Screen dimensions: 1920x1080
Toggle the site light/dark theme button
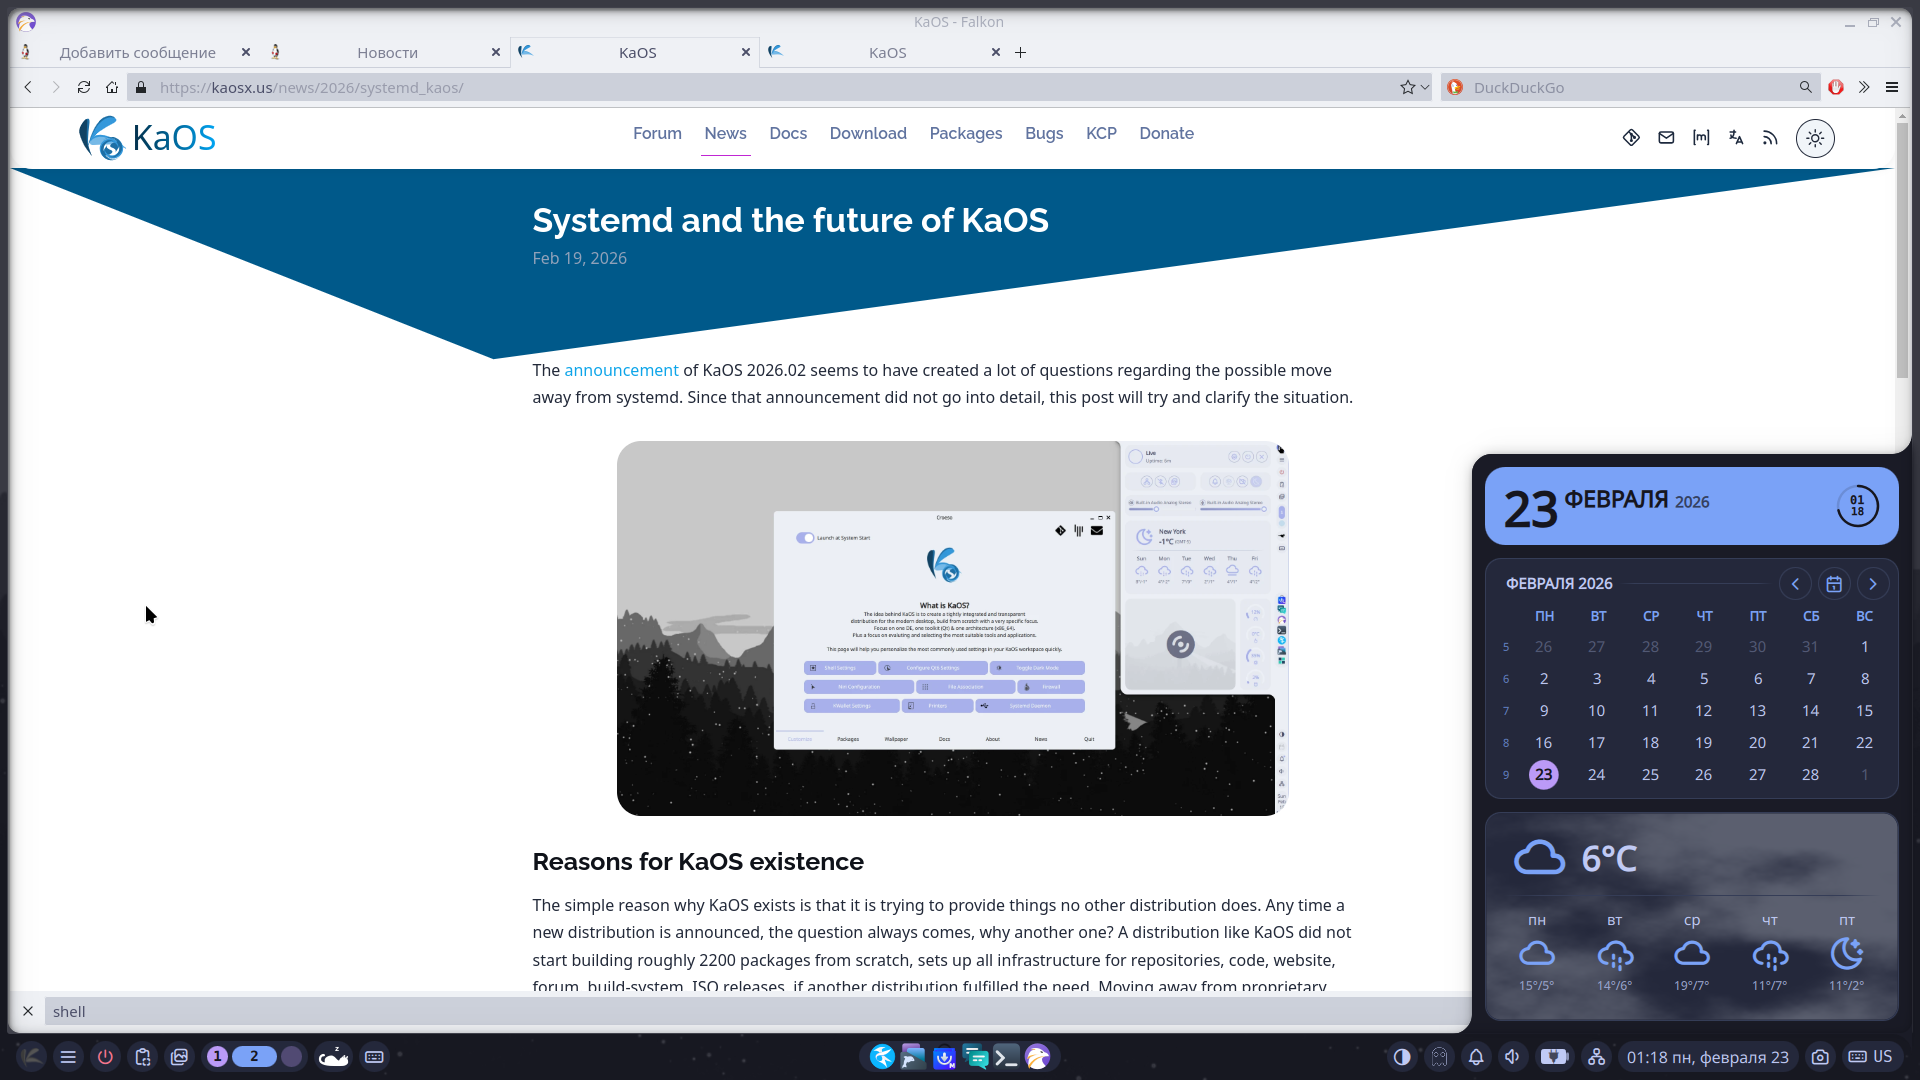pos(1815,138)
